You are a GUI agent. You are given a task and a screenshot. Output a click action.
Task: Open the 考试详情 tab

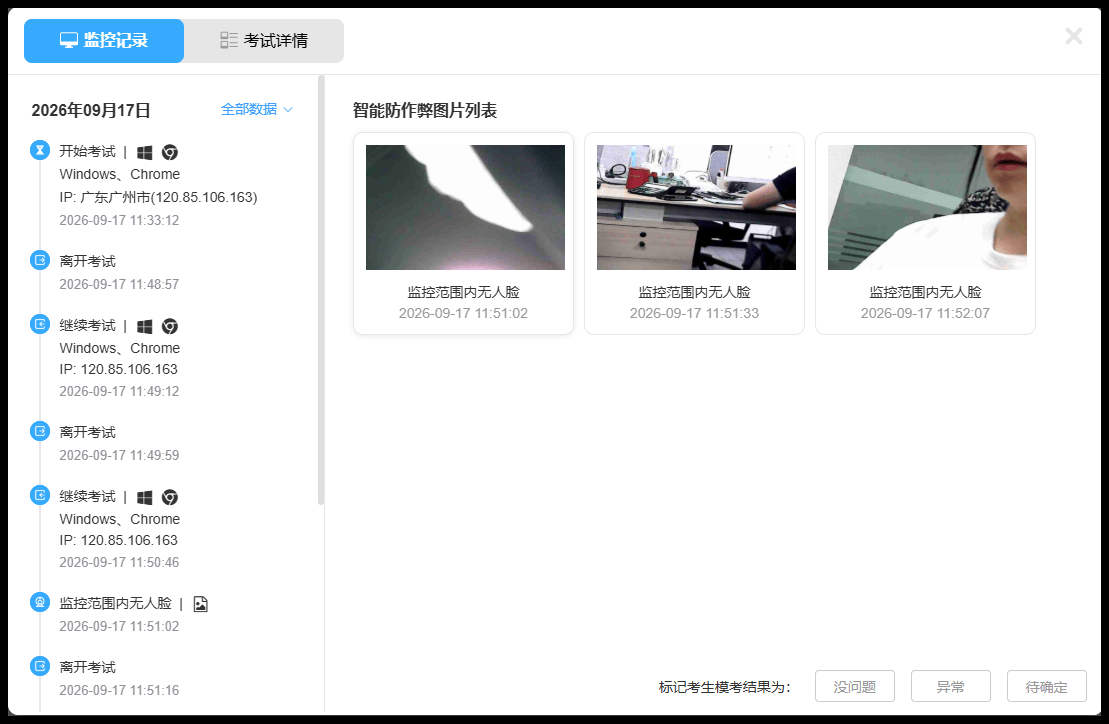tap(264, 41)
